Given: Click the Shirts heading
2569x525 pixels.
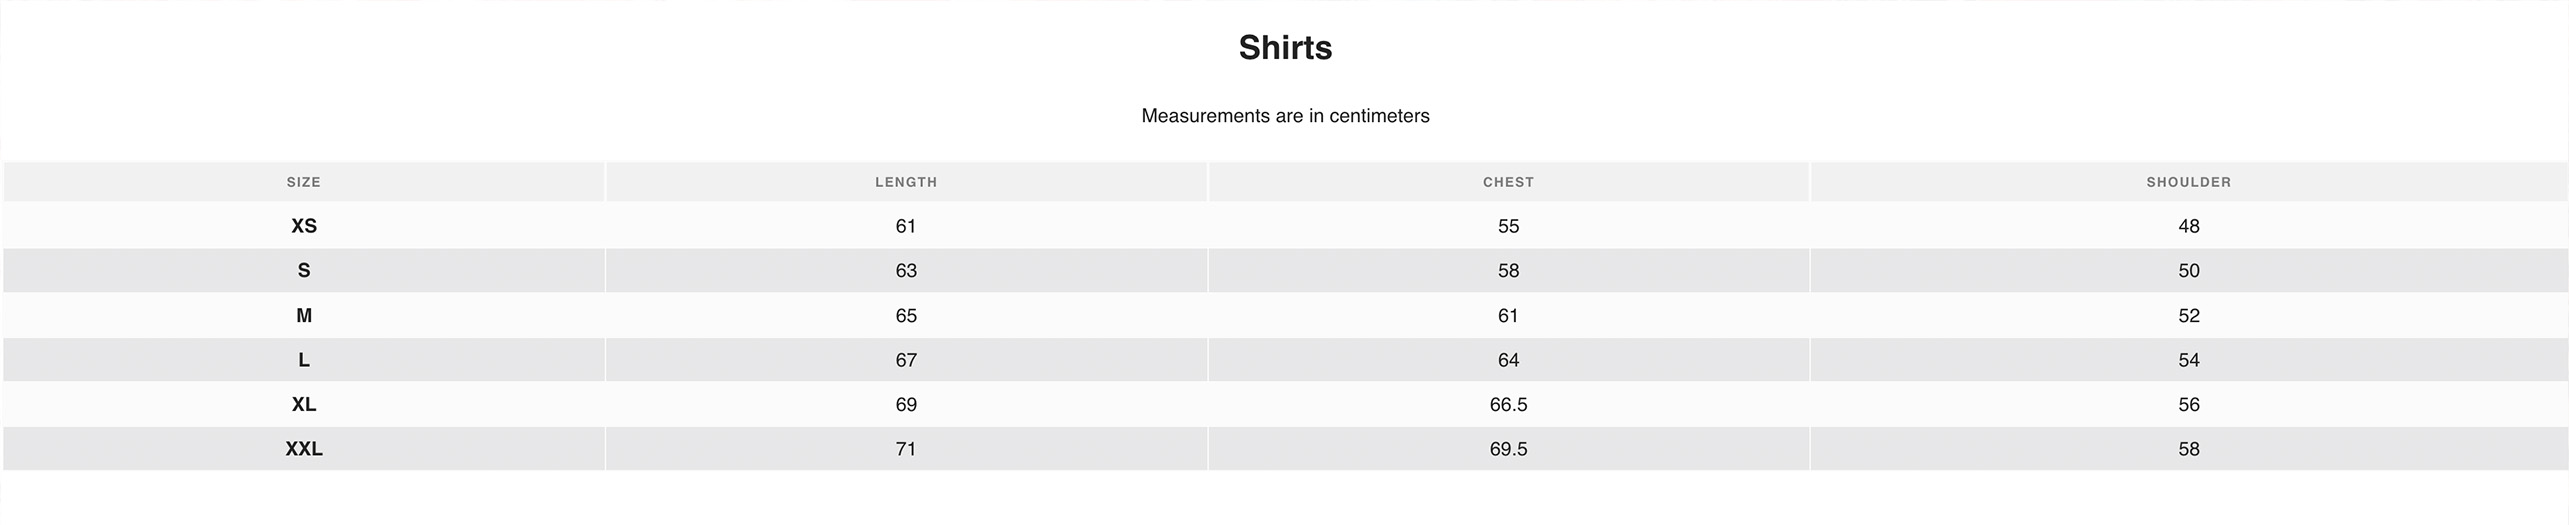Looking at the screenshot, I should [1285, 48].
